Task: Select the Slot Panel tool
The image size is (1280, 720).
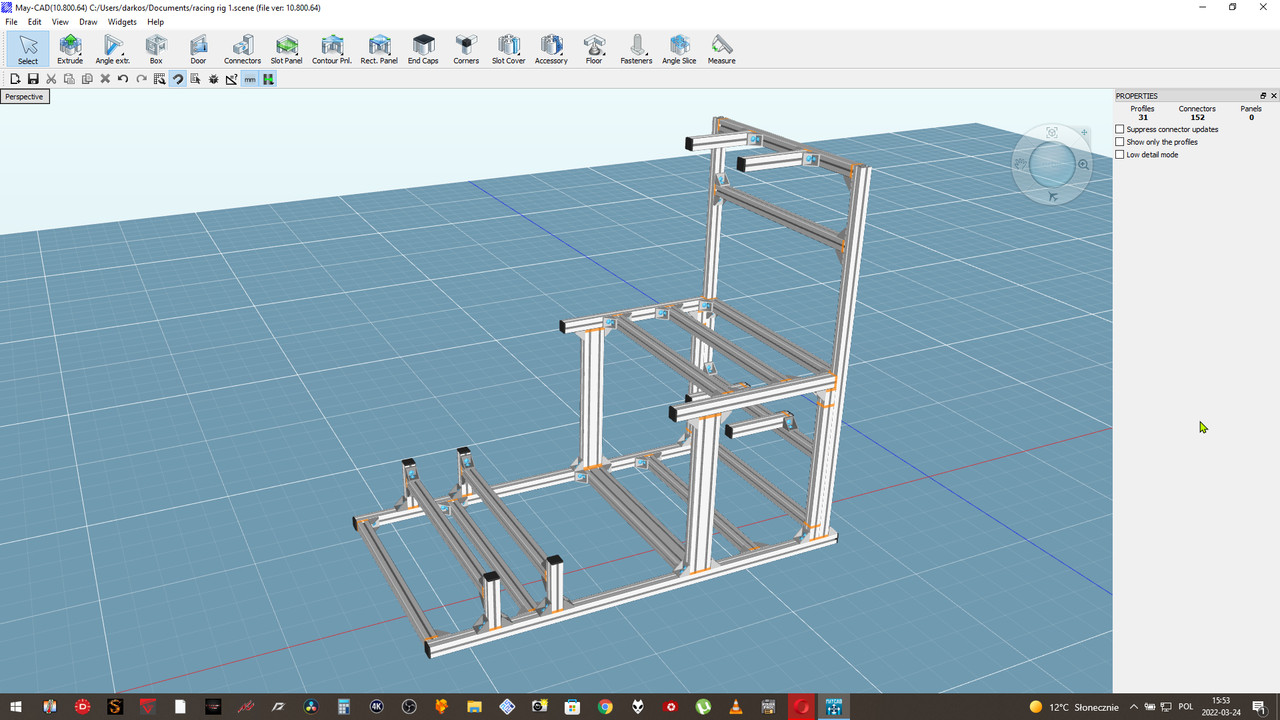Action: [286, 49]
